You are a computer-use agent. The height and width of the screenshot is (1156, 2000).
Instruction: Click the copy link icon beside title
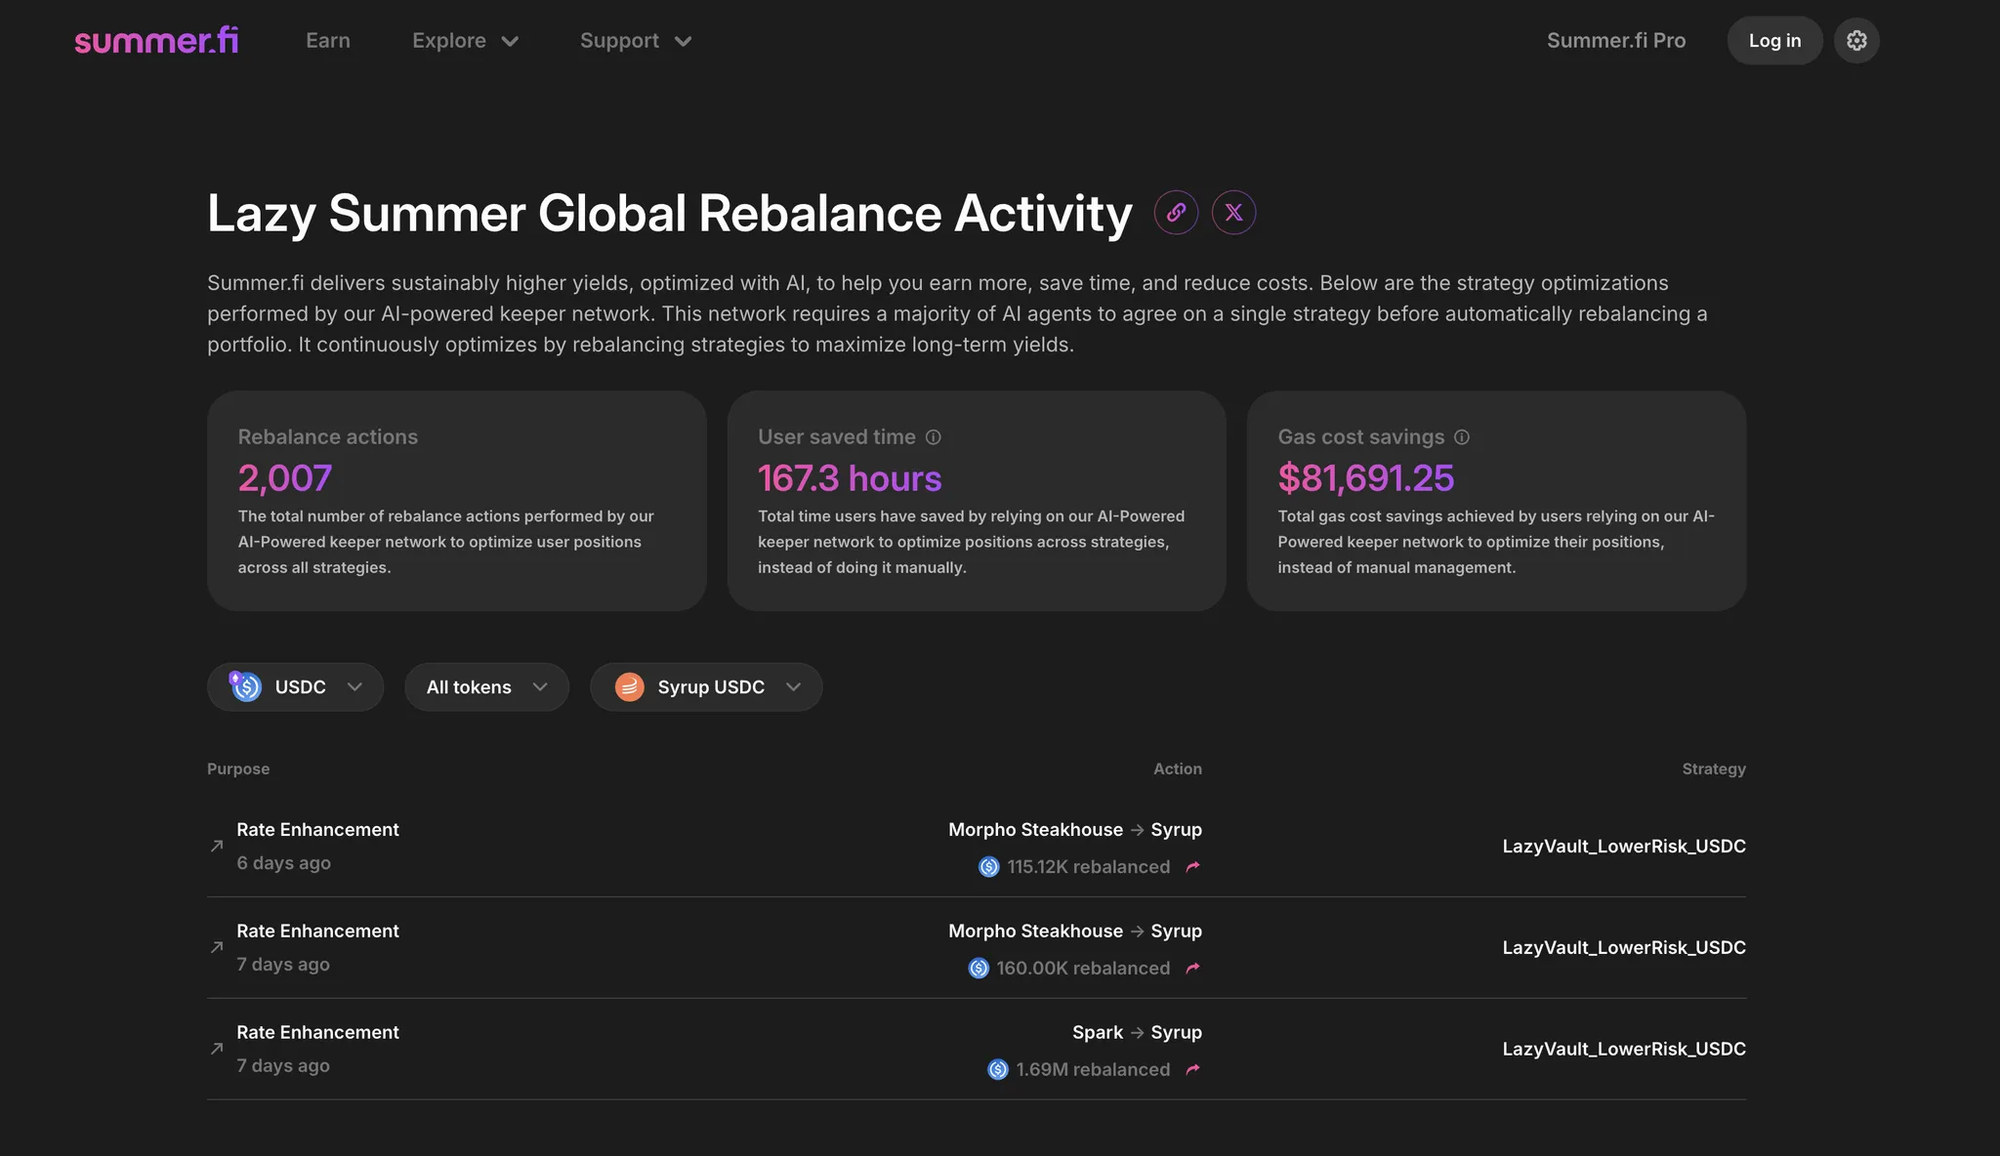tap(1176, 212)
